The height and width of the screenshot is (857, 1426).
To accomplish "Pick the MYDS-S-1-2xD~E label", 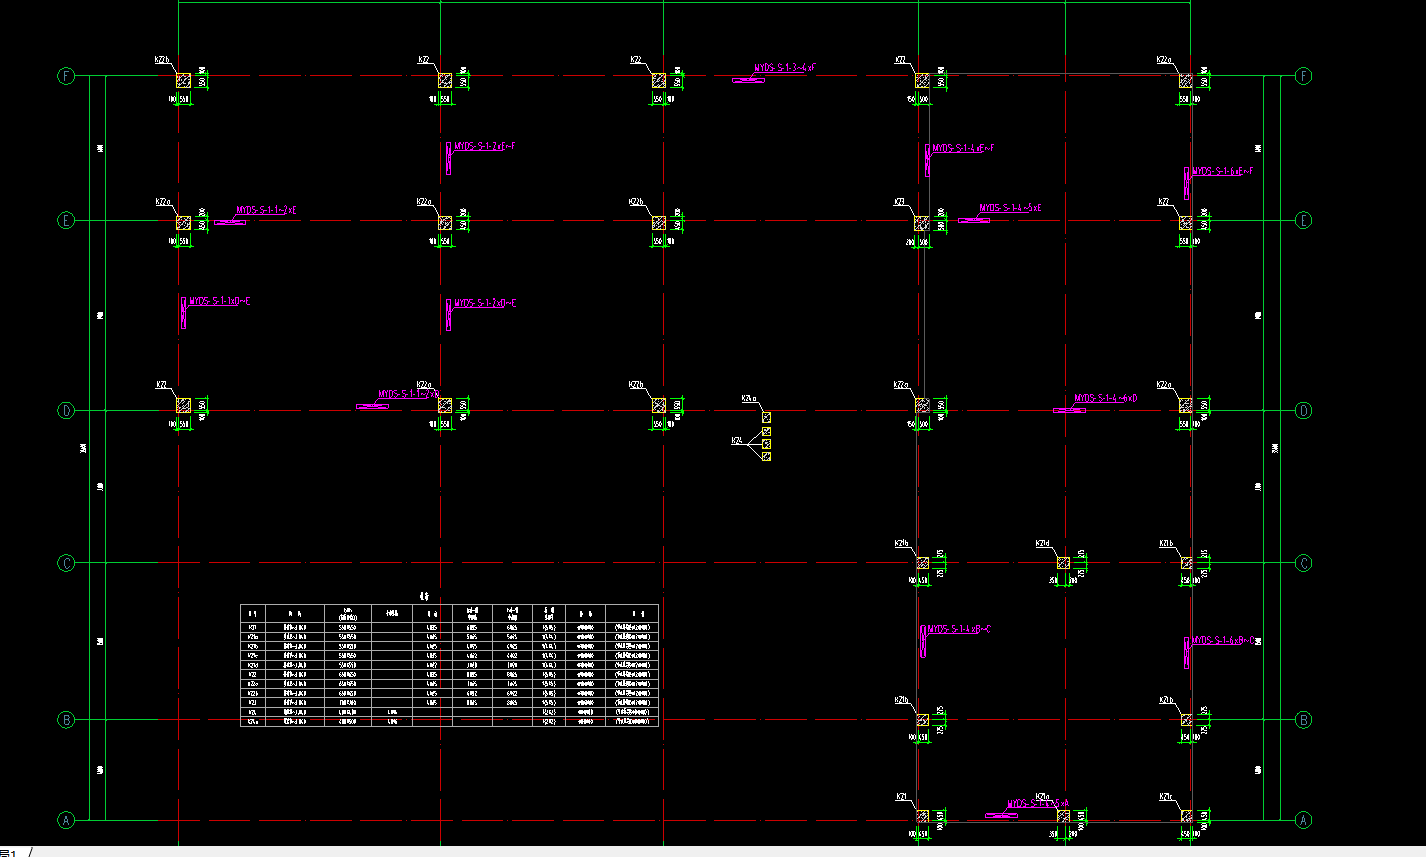I will [485, 303].
